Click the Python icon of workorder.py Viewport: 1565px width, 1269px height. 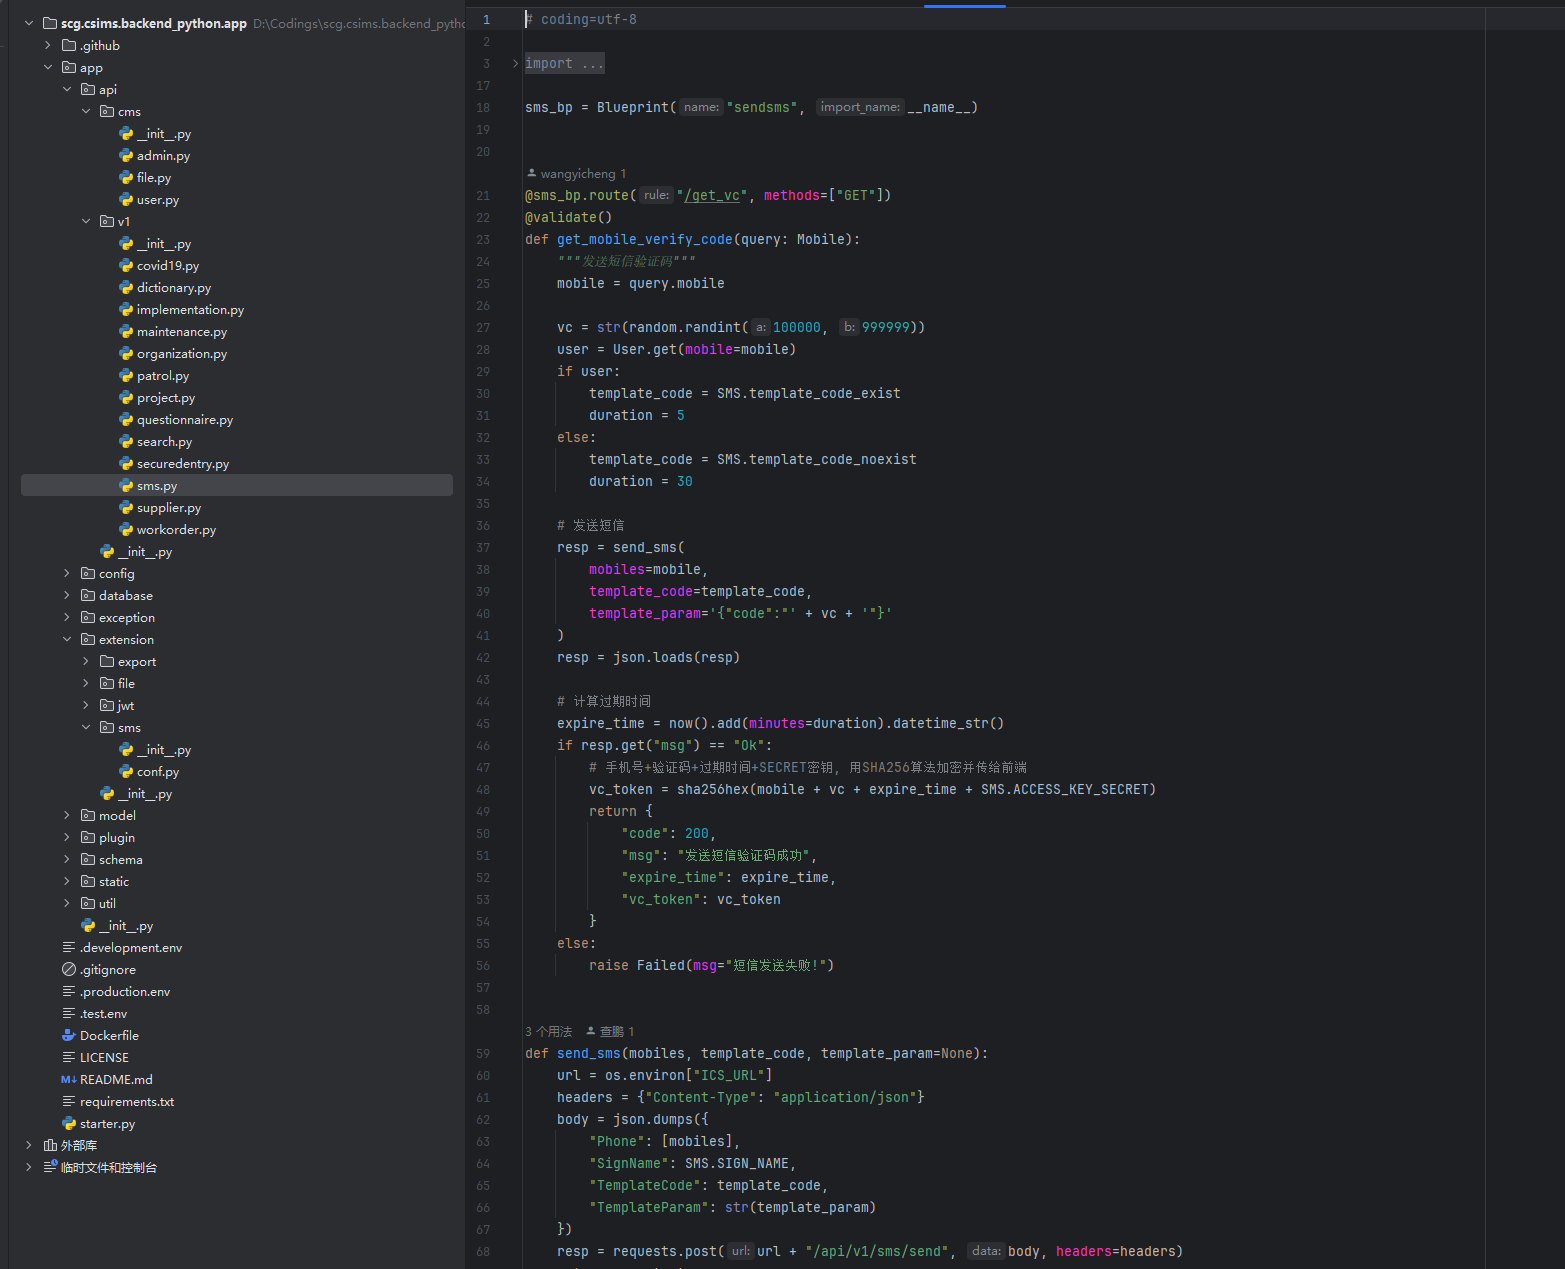pos(126,529)
